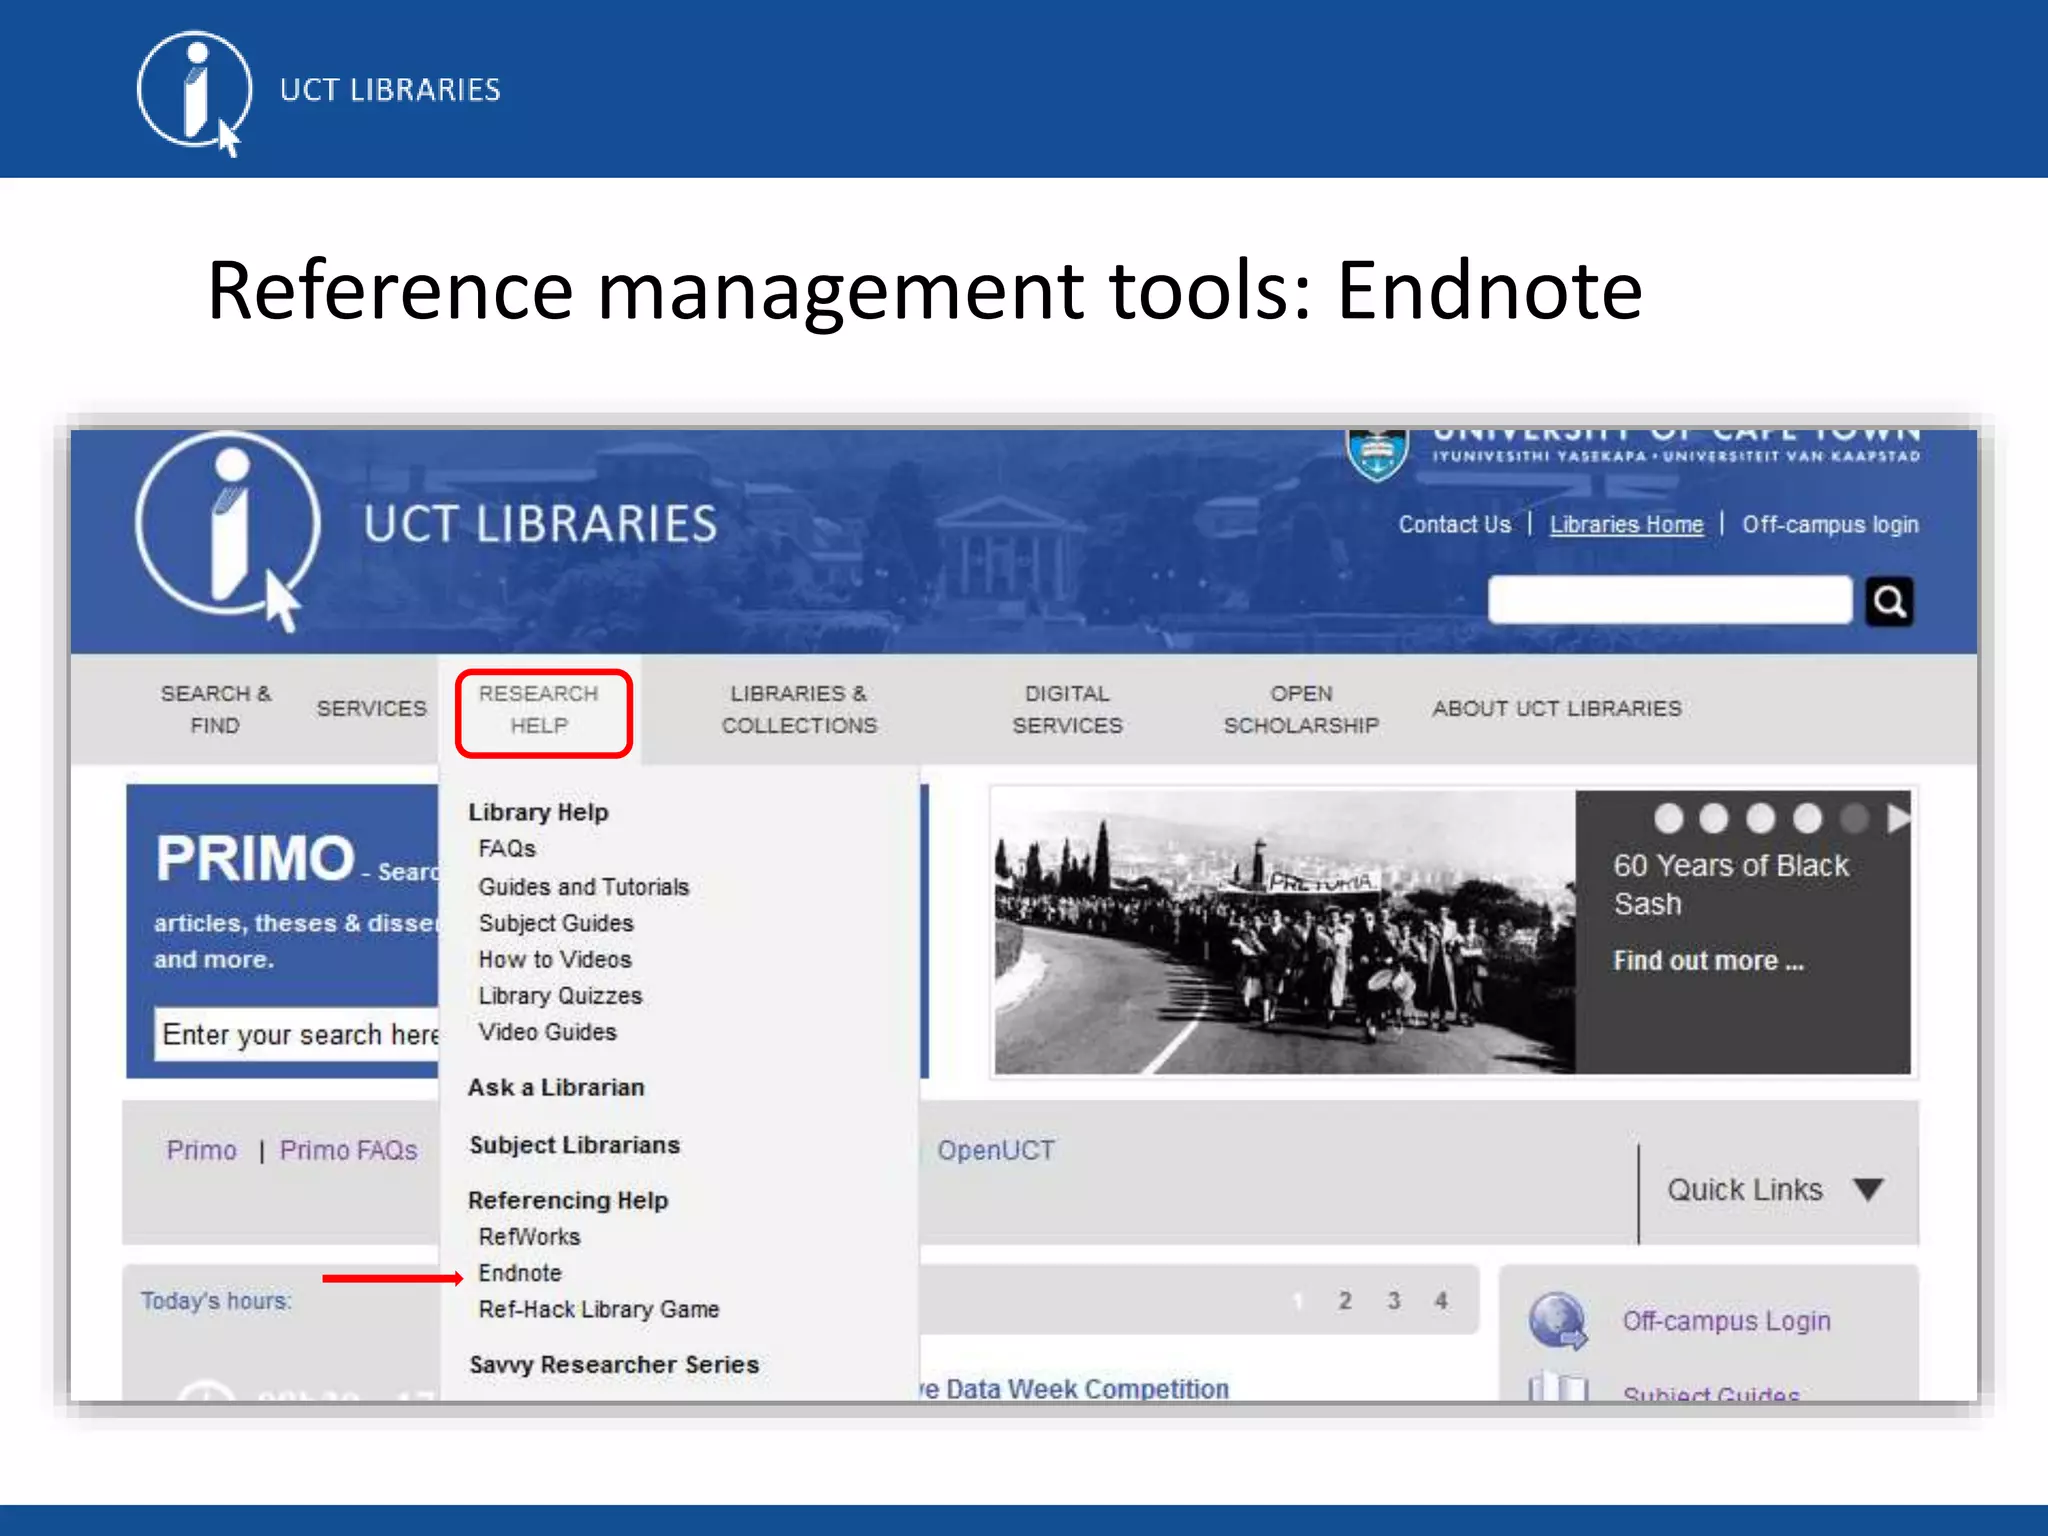Choose Subject Guides in the dropdown menu
Viewport: 2048px width, 1536px height.
[556, 923]
